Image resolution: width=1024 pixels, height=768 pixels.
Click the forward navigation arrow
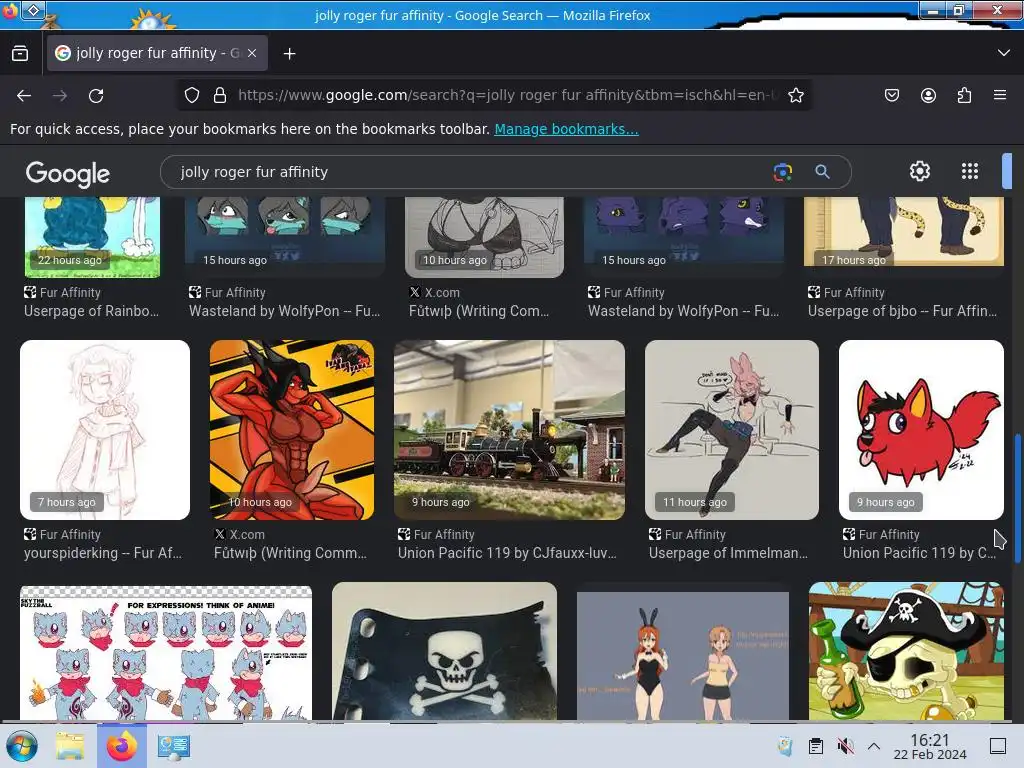click(60, 95)
